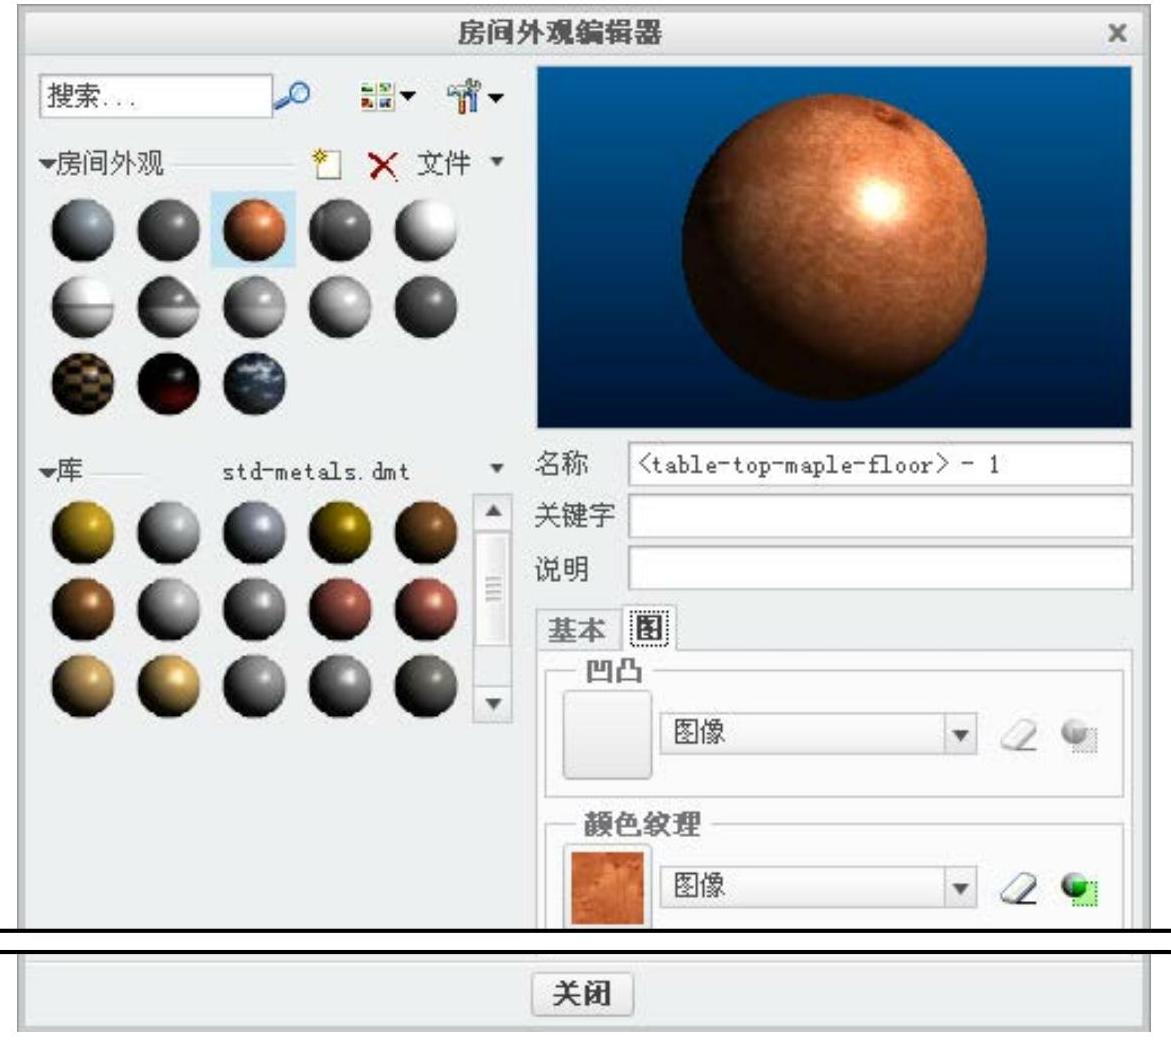Select the checkered sphere appearance
1171x1054 pixels.
click(x=83, y=383)
